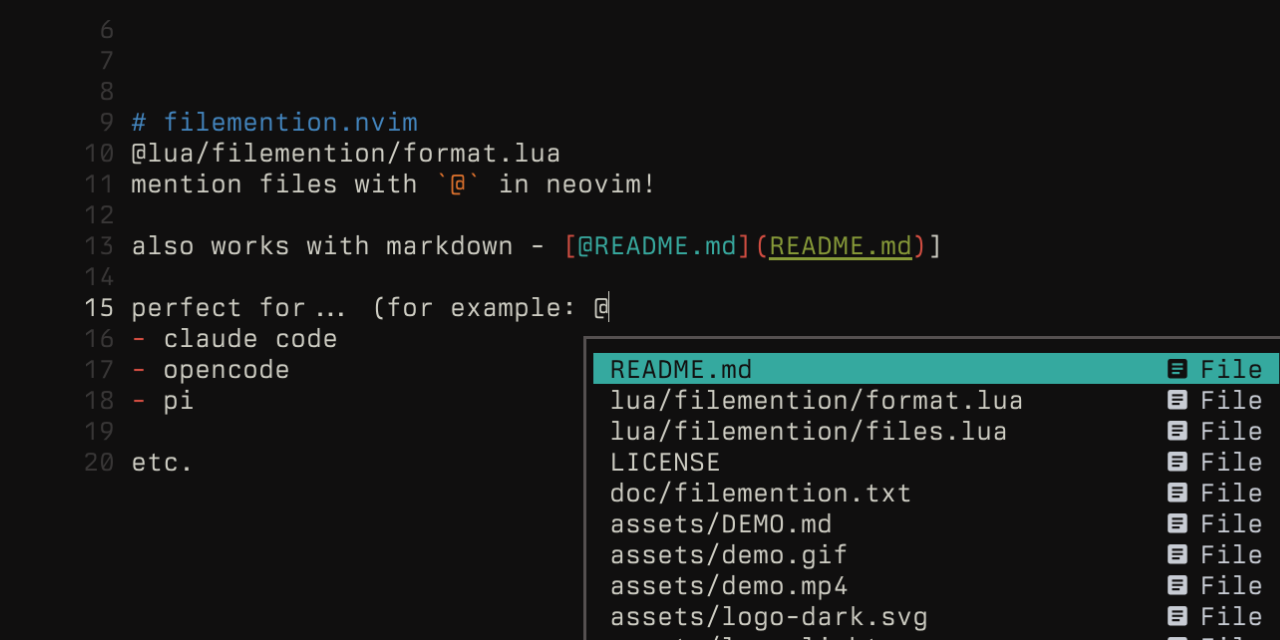Click the 'also works with markdown' text
Image resolution: width=1280 pixels, height=640 pixels.
point(322,246)
